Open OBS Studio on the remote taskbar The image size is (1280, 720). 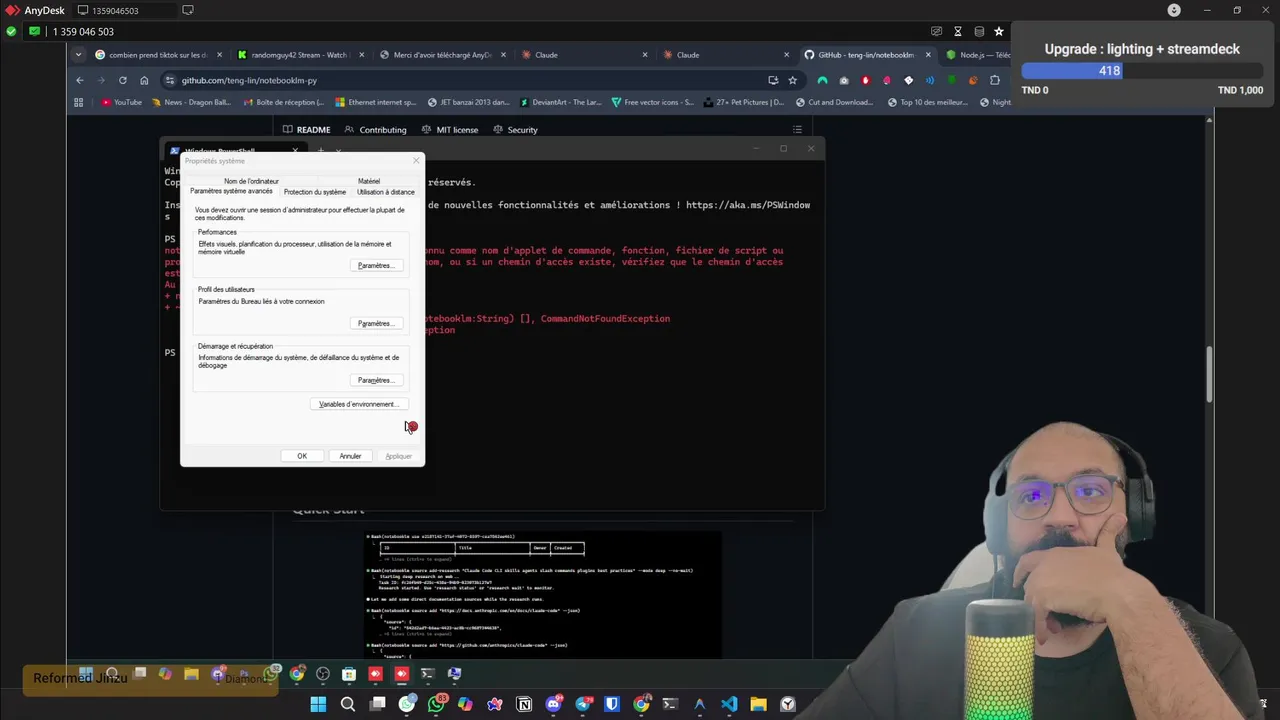pos(322,674)
